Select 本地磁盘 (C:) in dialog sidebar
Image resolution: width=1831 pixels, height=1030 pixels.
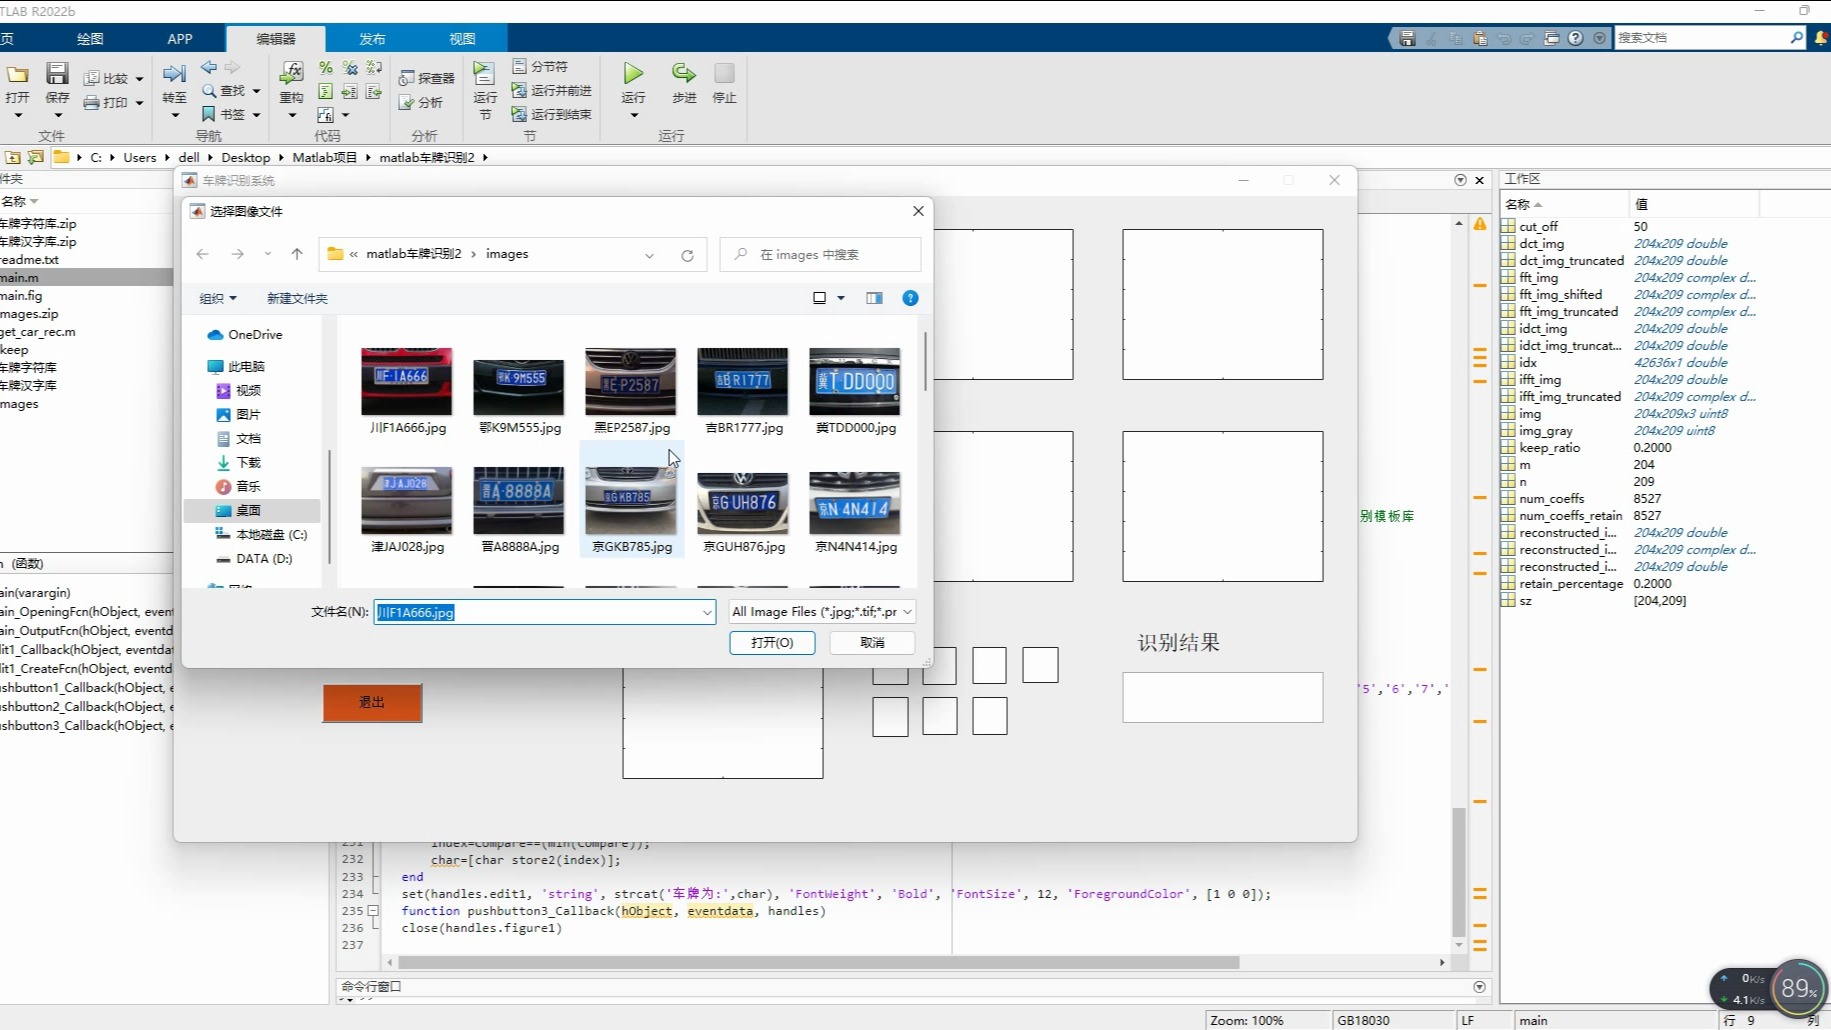[x=261, y=535]
